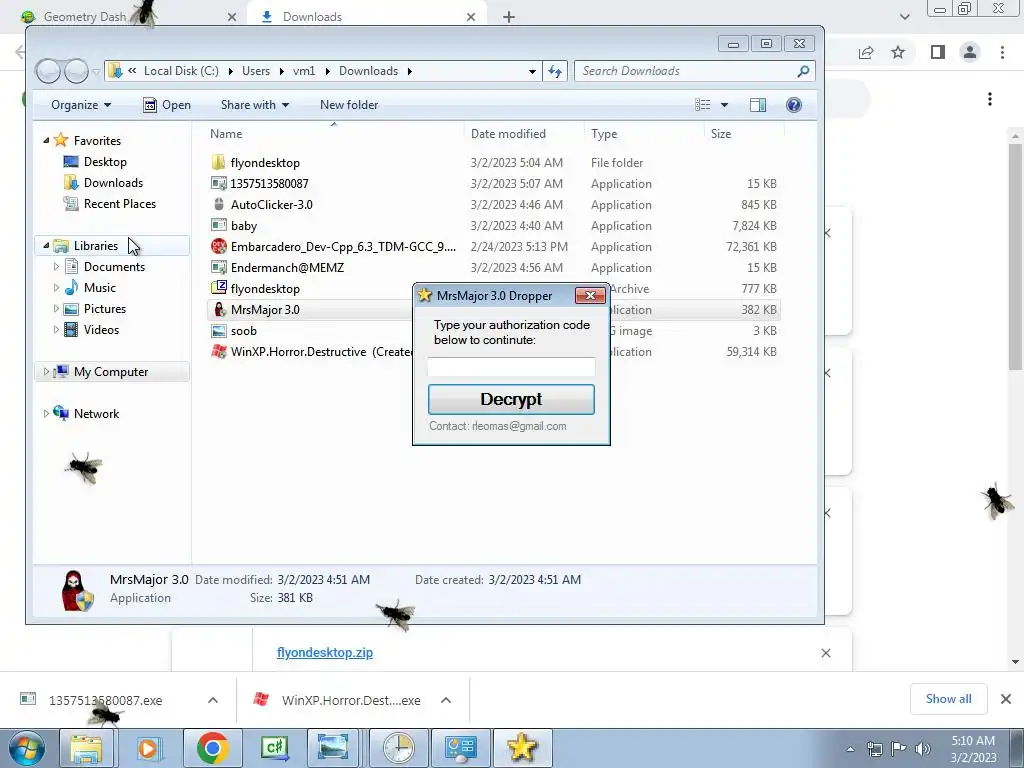Expand My Computer in navigation pane
Image resolution: width=1024 pixels, height=768 pixels.
(x=46, y=372)
